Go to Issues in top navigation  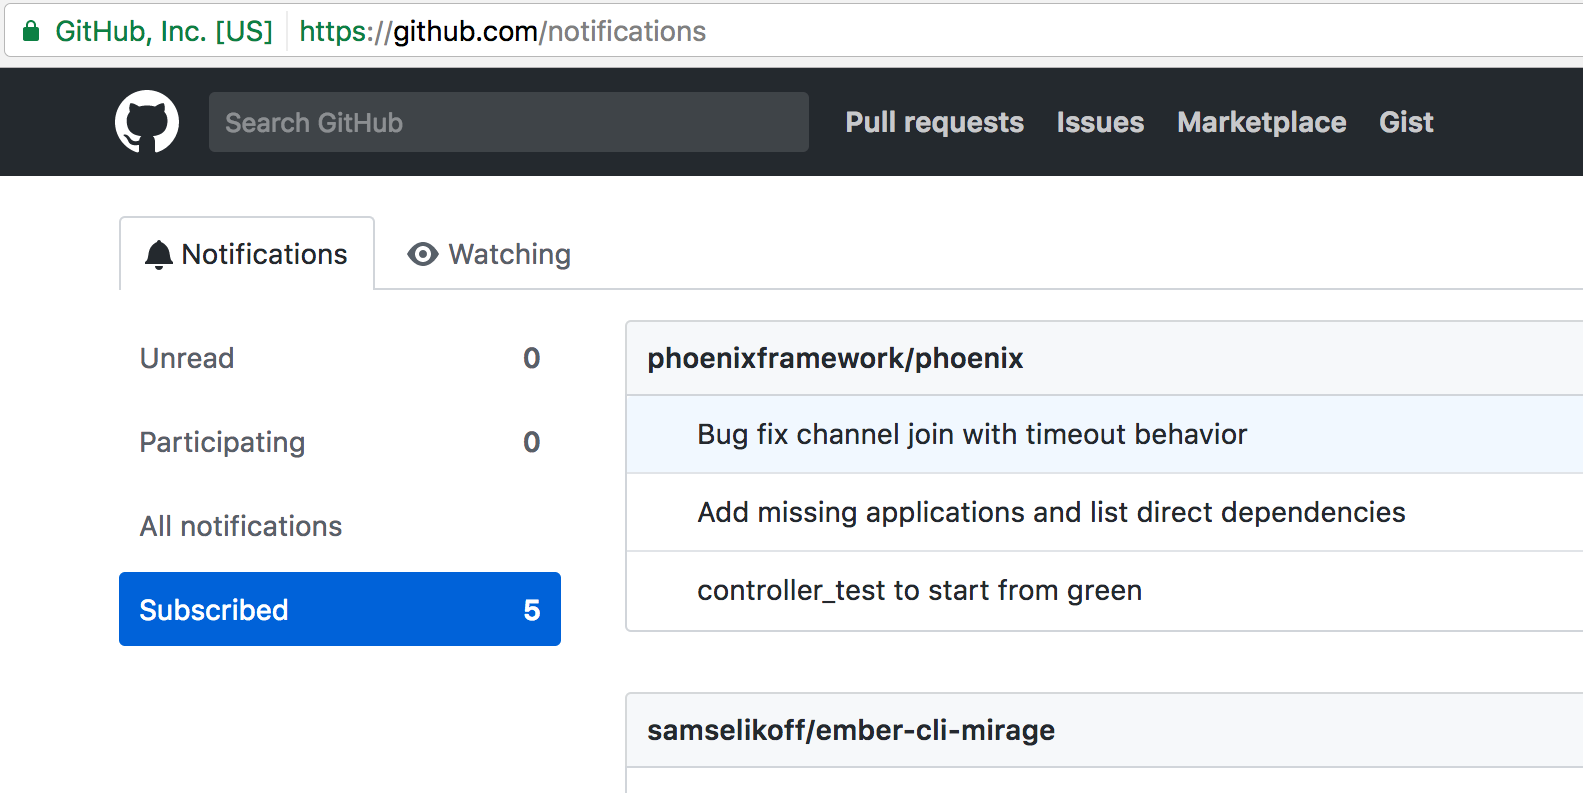click(x=1100, y=122)
